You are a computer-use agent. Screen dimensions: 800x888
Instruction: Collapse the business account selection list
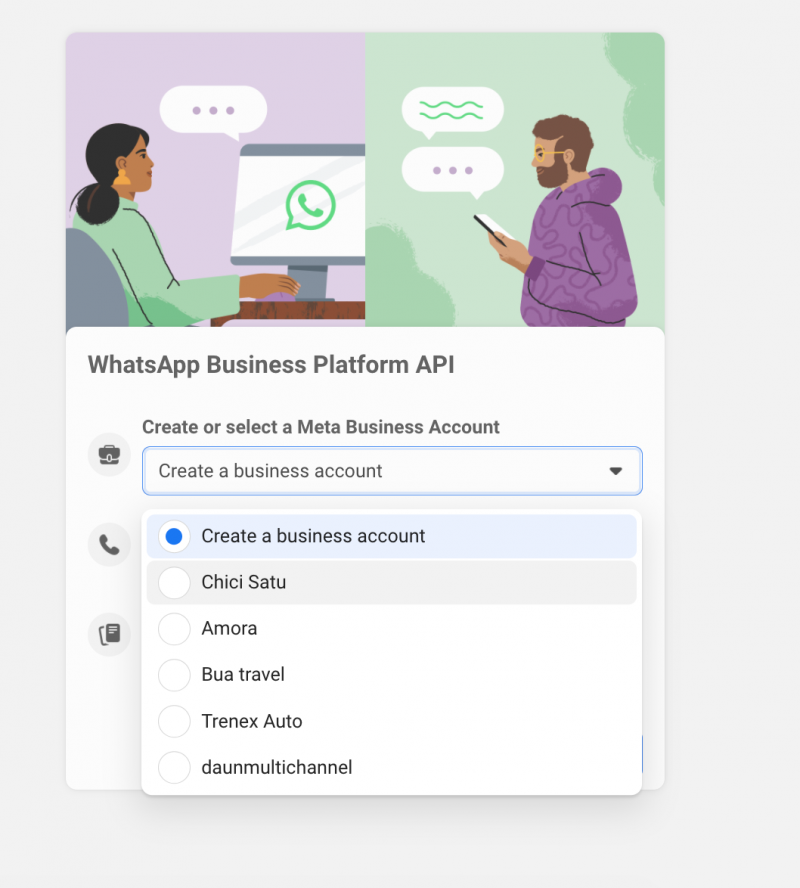[x=616, y=470]
